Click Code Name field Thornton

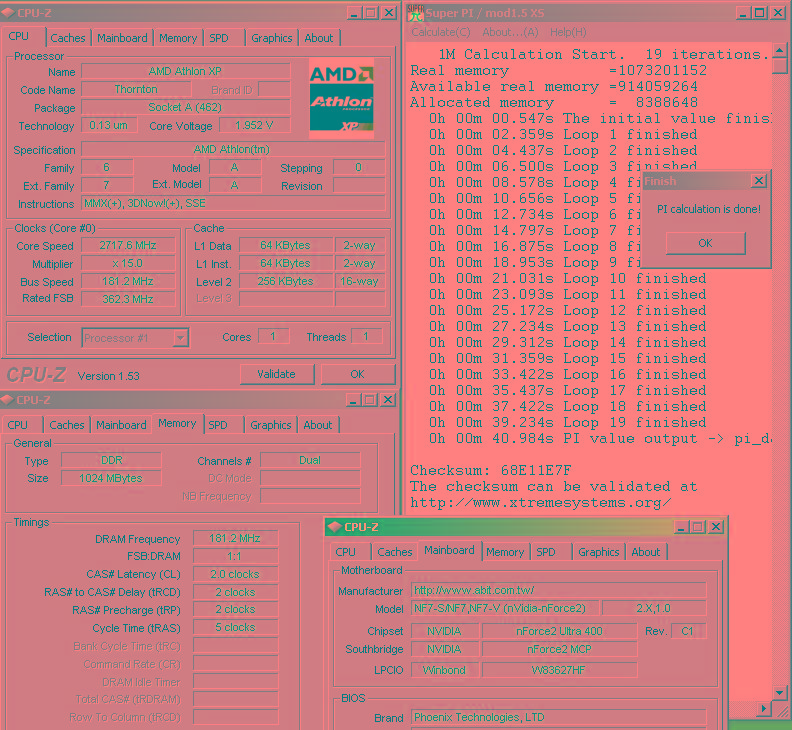pos(136,89)
